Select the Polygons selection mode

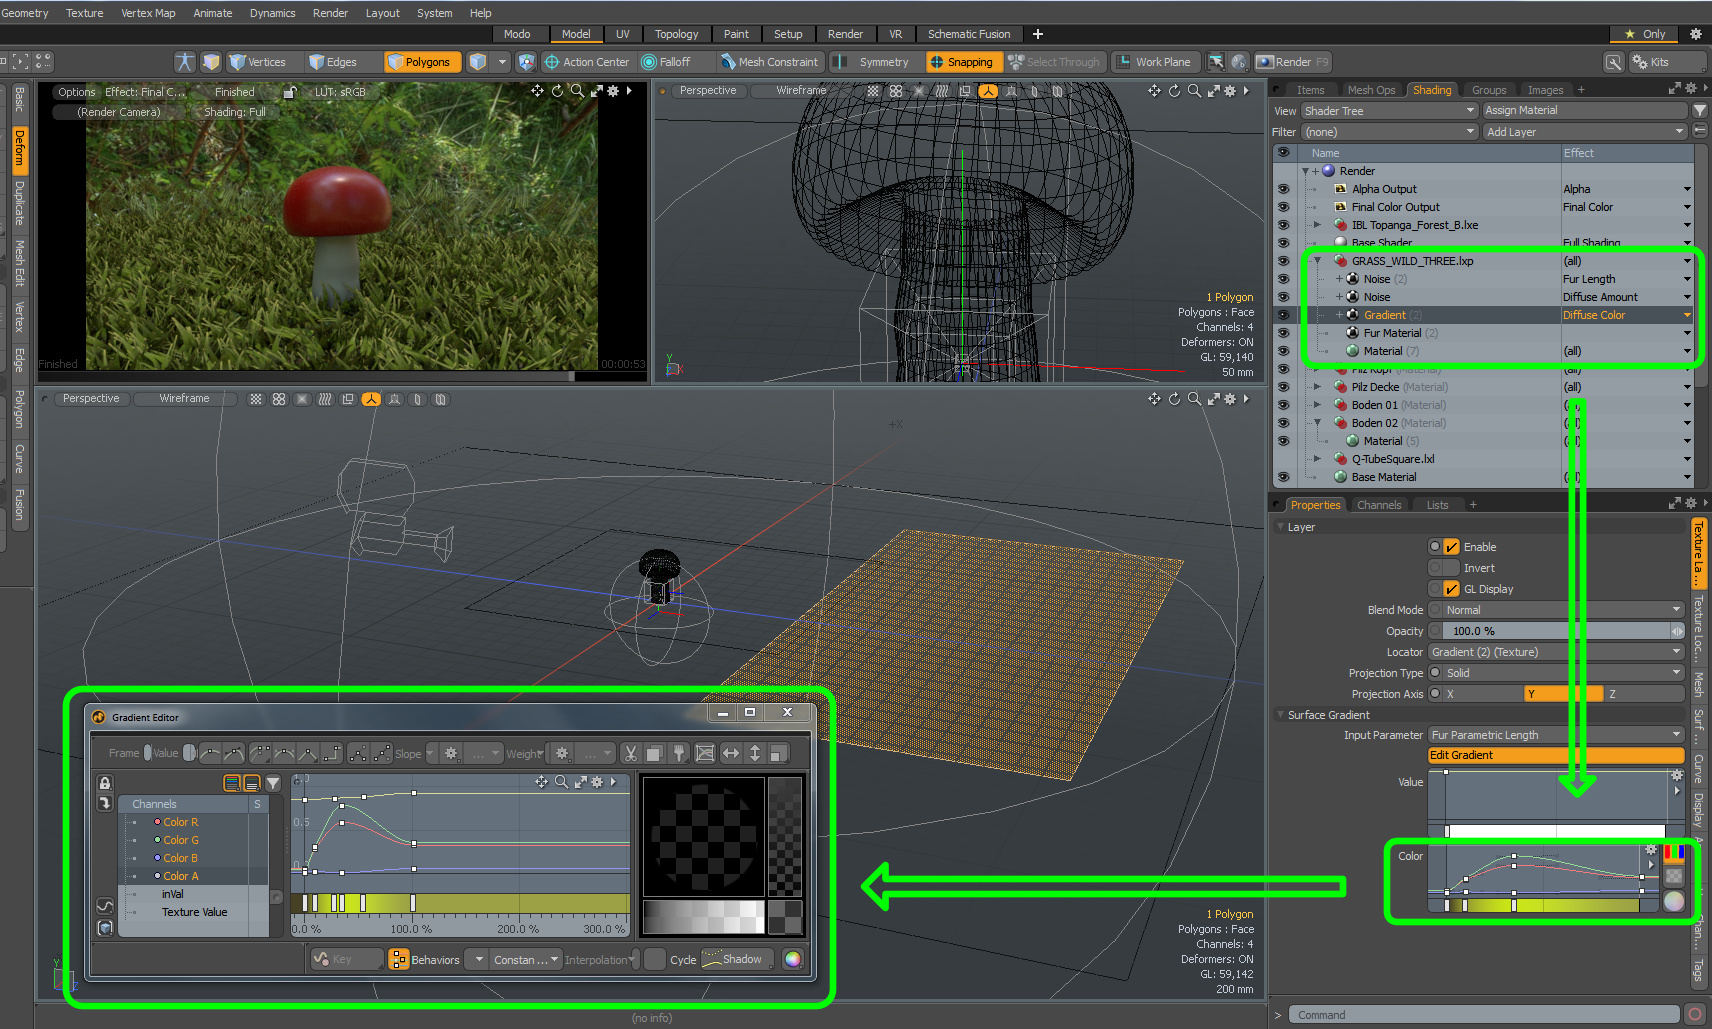coord(419,62)
